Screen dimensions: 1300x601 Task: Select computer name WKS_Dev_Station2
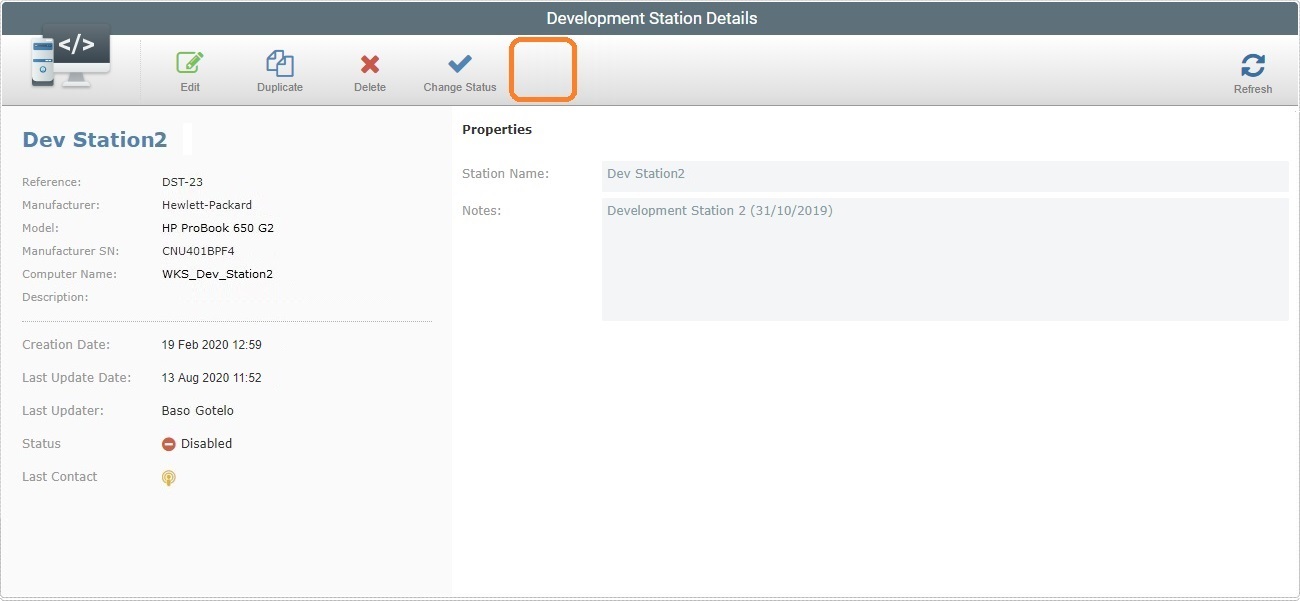[217, 274]
